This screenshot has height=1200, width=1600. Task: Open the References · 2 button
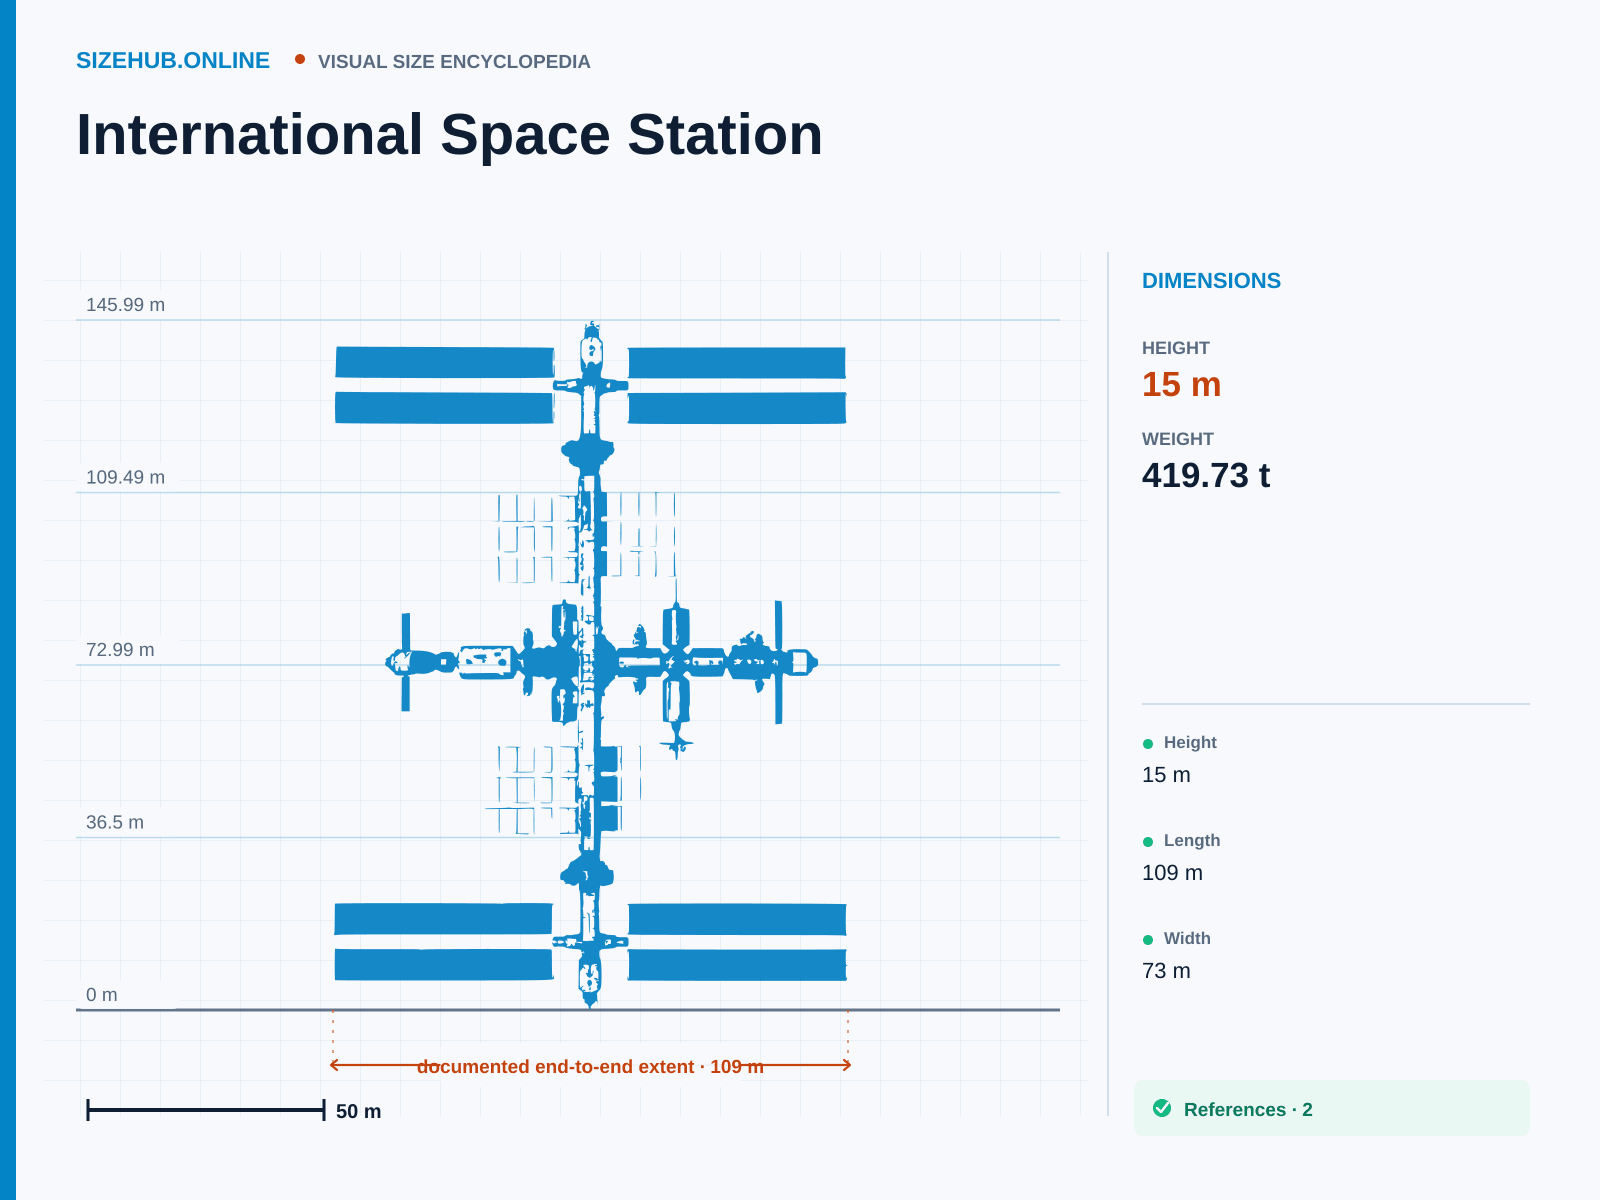pos(1332,1108)
